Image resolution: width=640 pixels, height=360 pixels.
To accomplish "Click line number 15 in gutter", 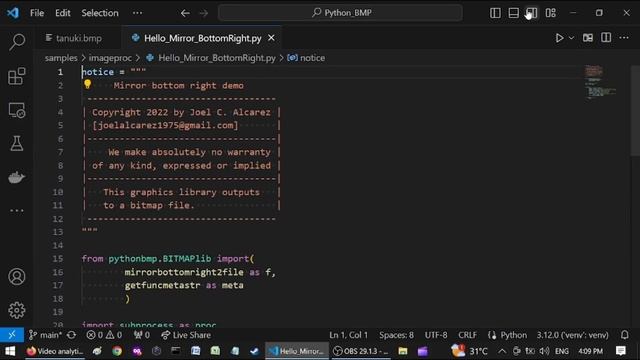I will (x=58, y=259).
